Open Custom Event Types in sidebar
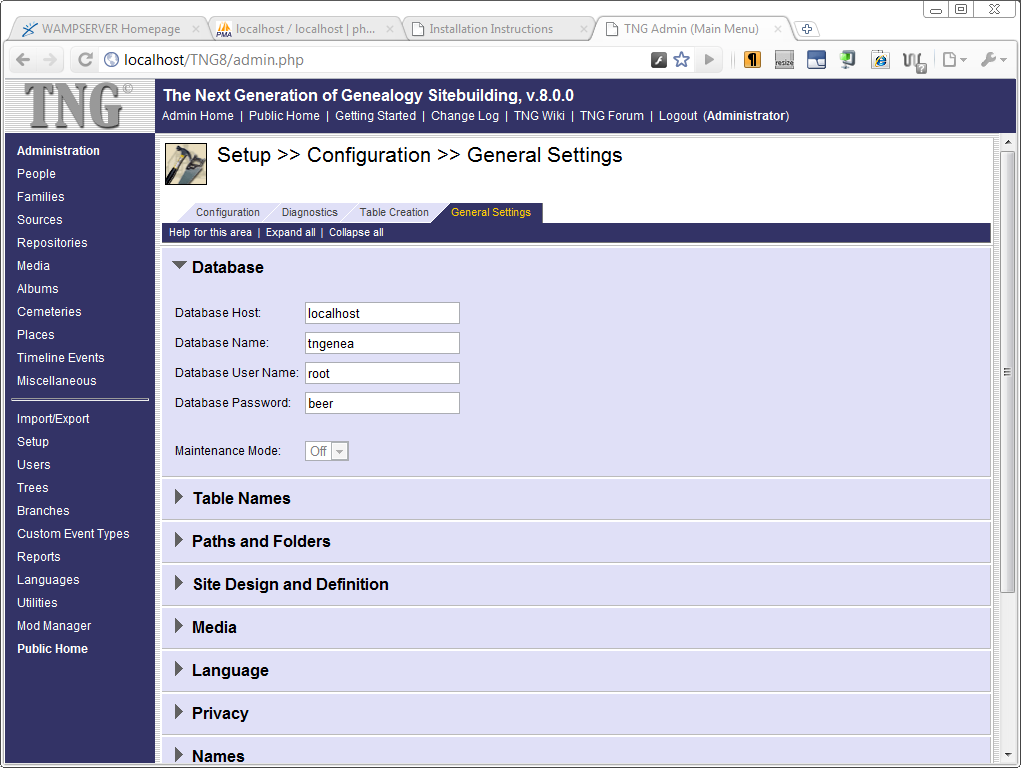Image resolution: width=1021 pixels, height=768 pixels. (73, 534)
